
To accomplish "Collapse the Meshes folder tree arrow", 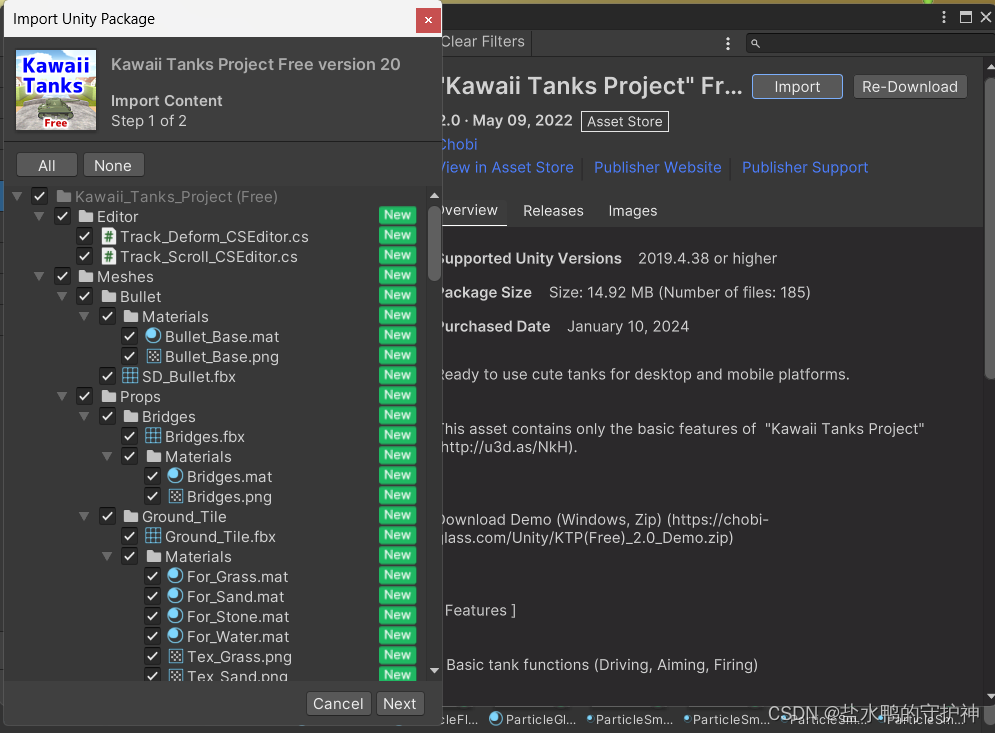I will pos(39,277).
